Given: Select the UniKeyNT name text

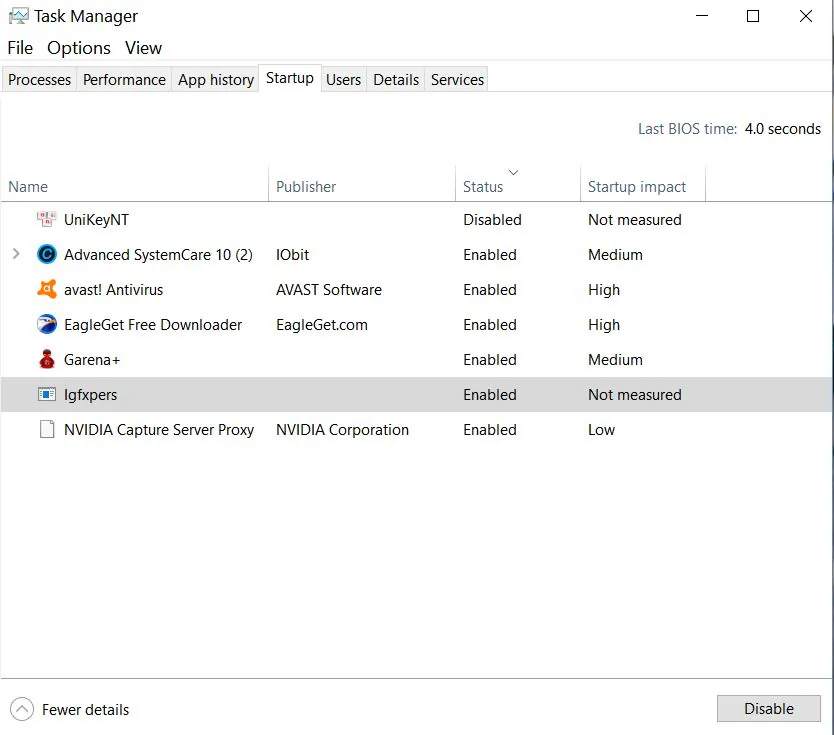Looking at the screenshot, I should 96,220.
